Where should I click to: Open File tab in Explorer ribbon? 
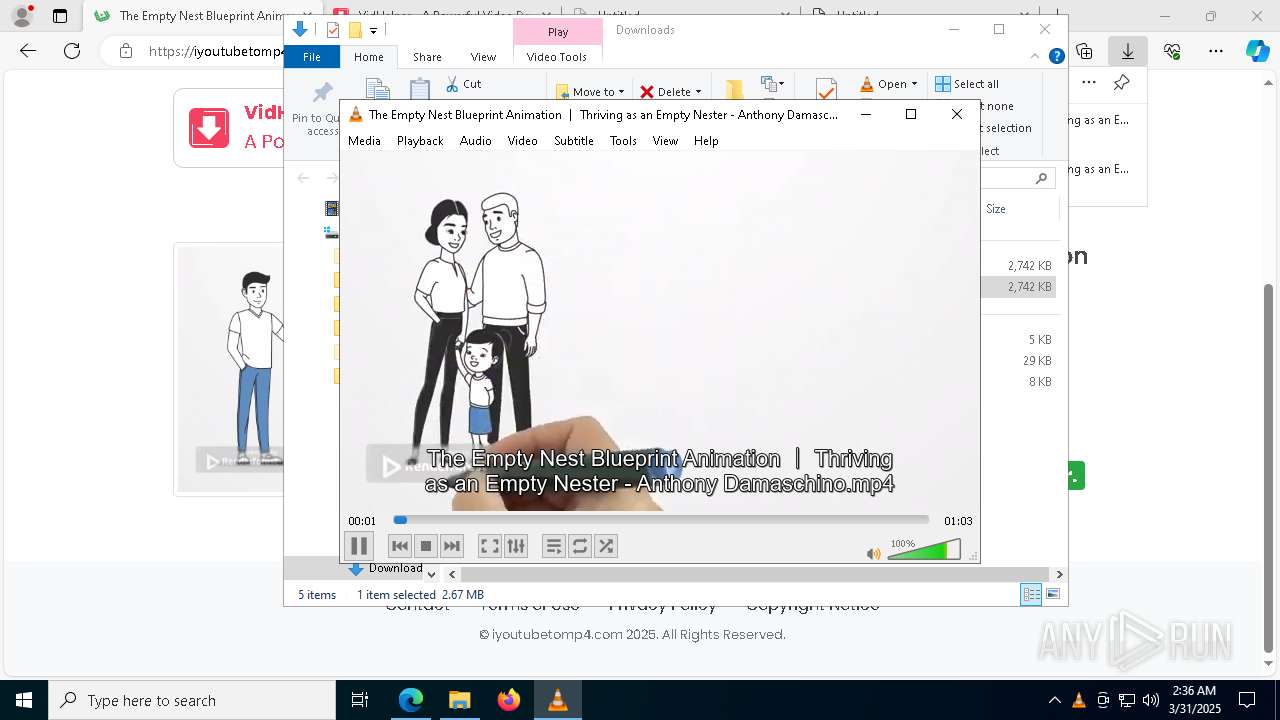312,57
